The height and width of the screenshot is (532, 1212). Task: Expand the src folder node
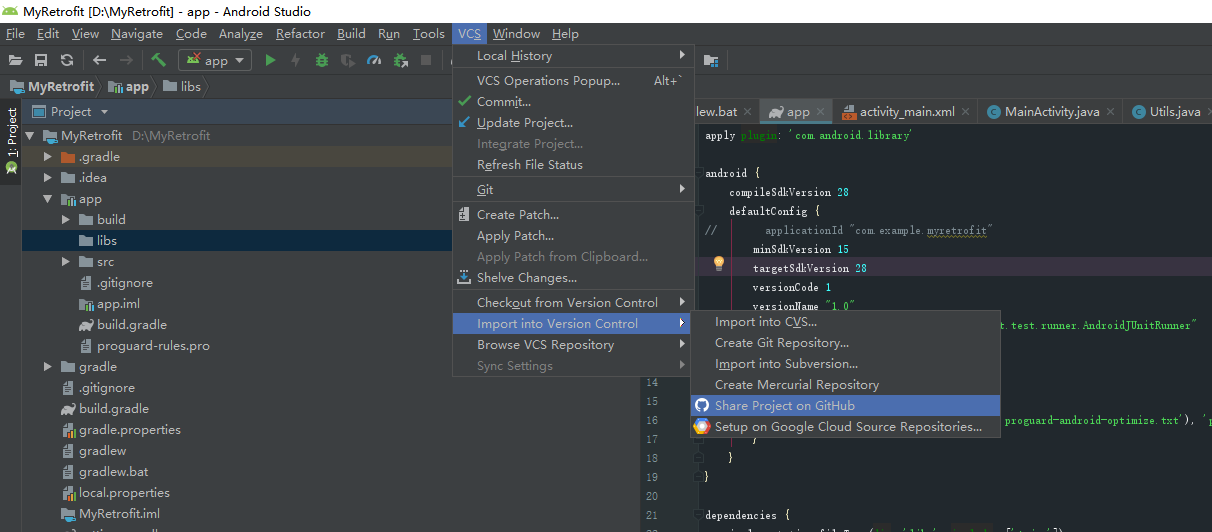coord(66,262)
